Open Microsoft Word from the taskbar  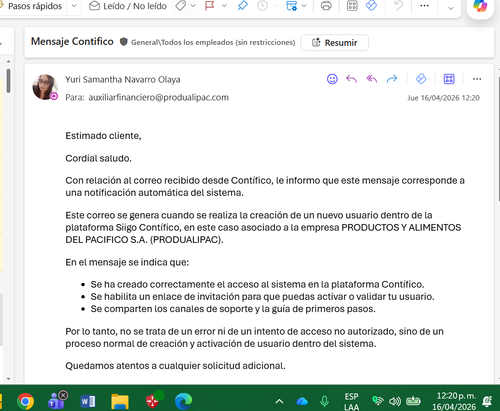pyautogui.click(x=88, y=401)
